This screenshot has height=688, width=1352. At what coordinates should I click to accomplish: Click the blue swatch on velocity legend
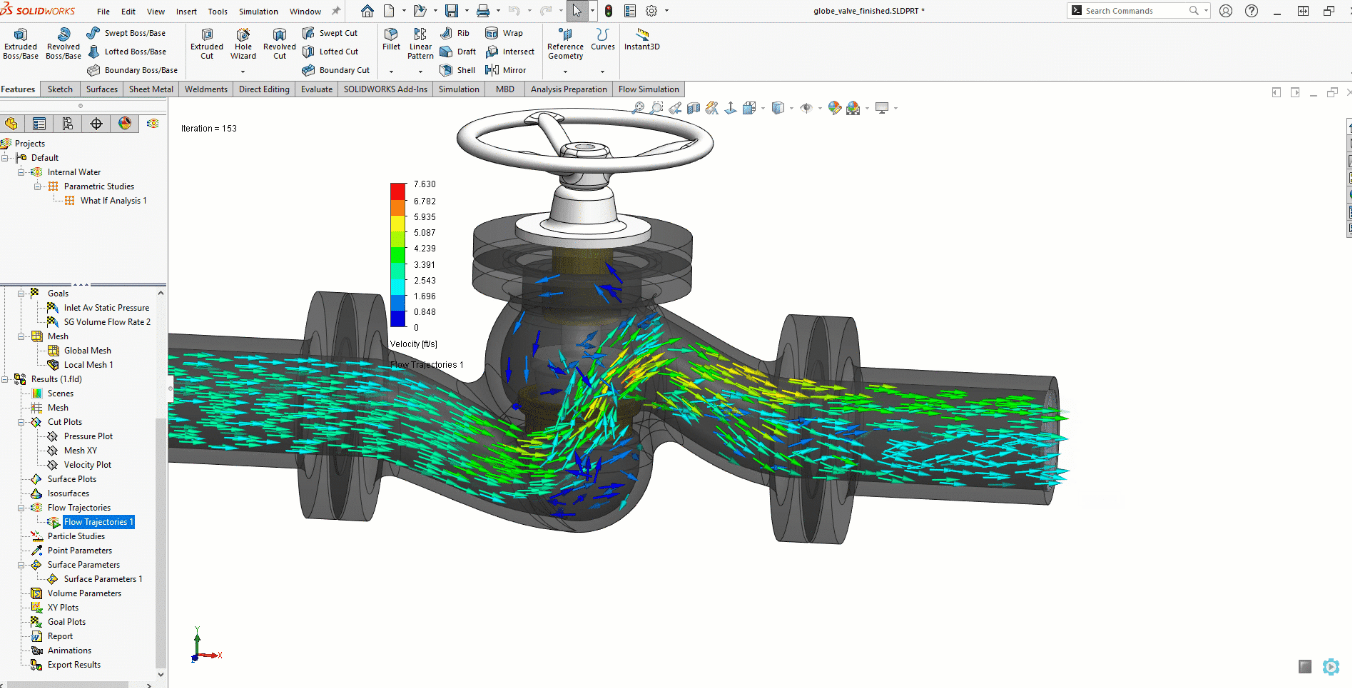tap(398, 320)
